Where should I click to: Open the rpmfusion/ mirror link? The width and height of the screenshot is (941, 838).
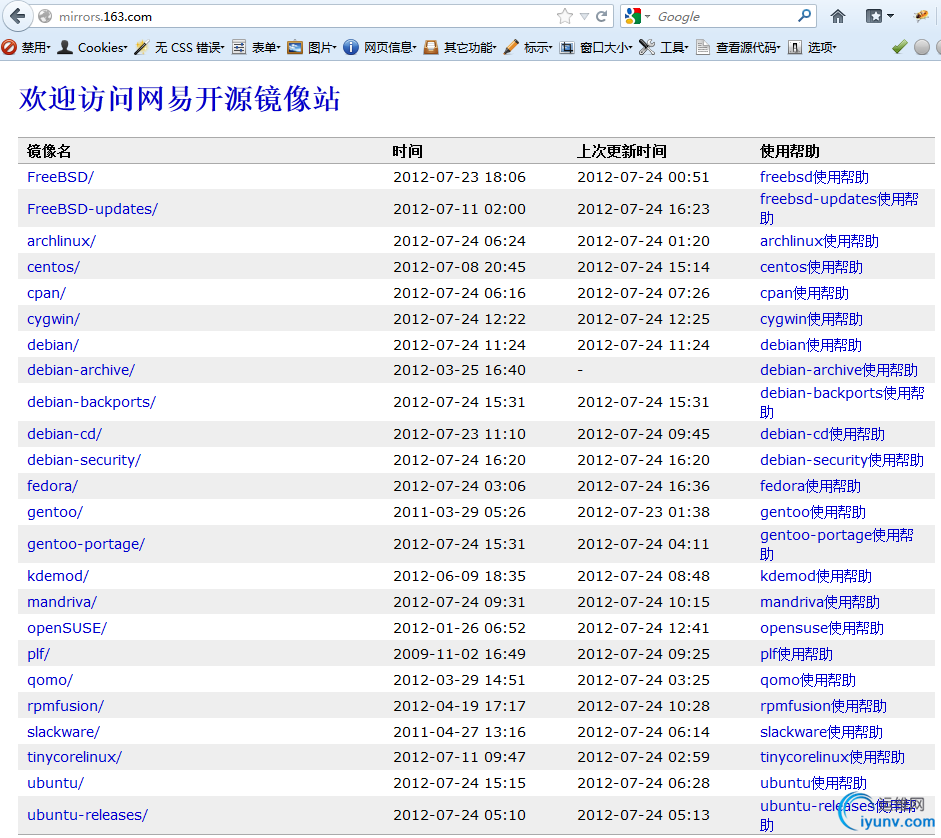pyautogui.click(x=65, y=707)
